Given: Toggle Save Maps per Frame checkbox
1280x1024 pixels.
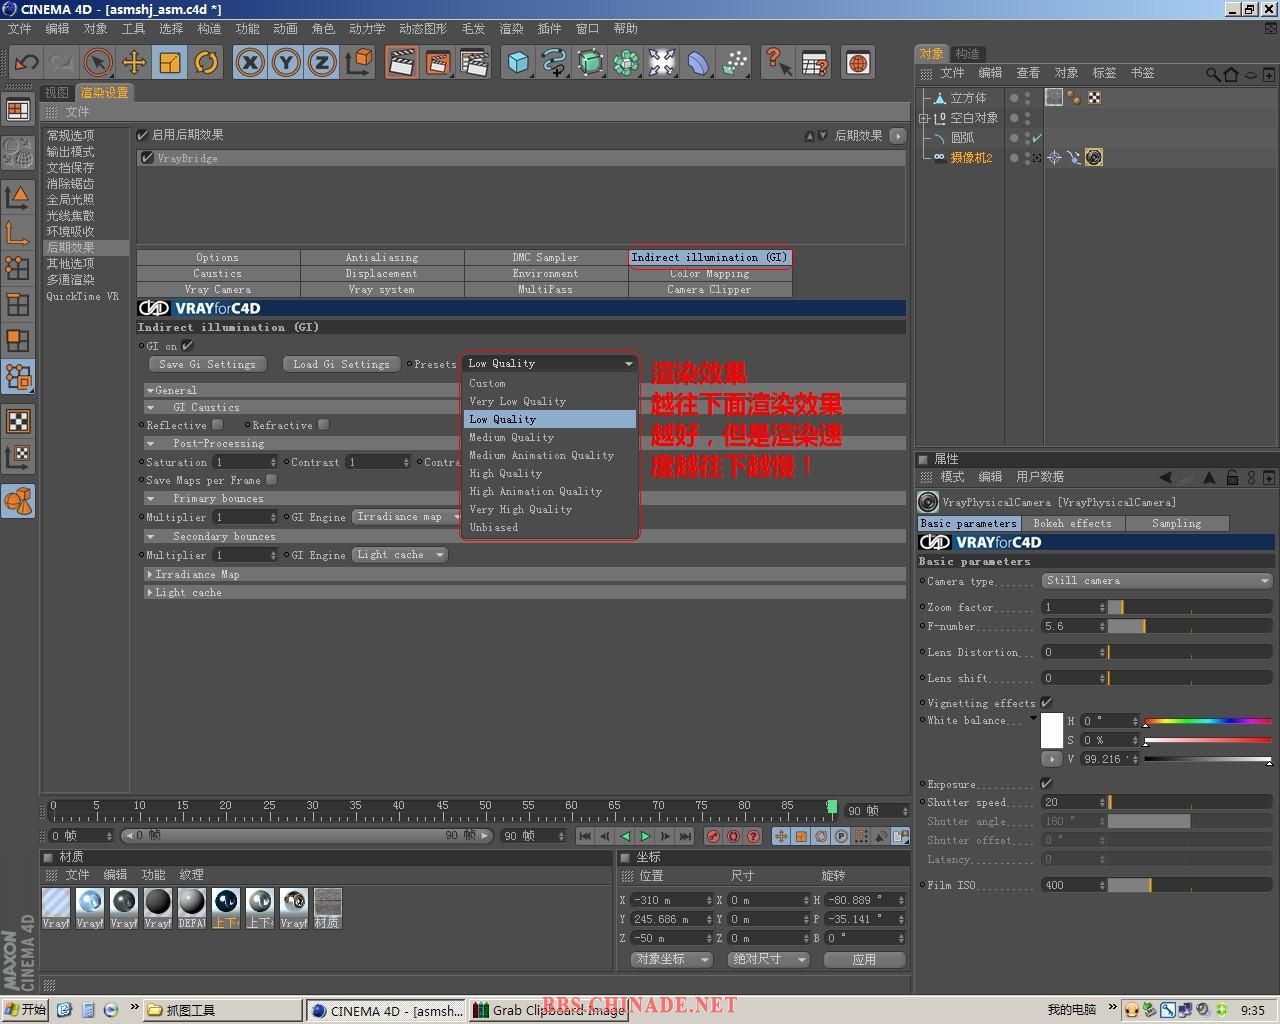Looking at the screenshot, I should (x=272, y=480).
